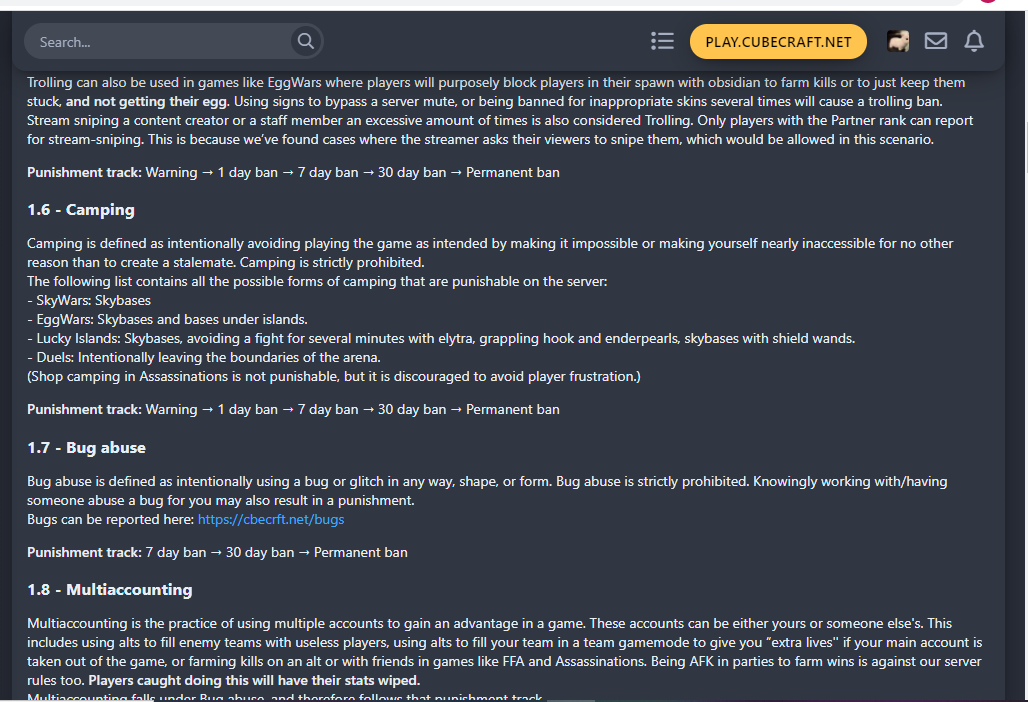The width and height of the screenshot is (1028, 702).
Task: Click the Lucky Islands list line
Action: coord(441,338)
